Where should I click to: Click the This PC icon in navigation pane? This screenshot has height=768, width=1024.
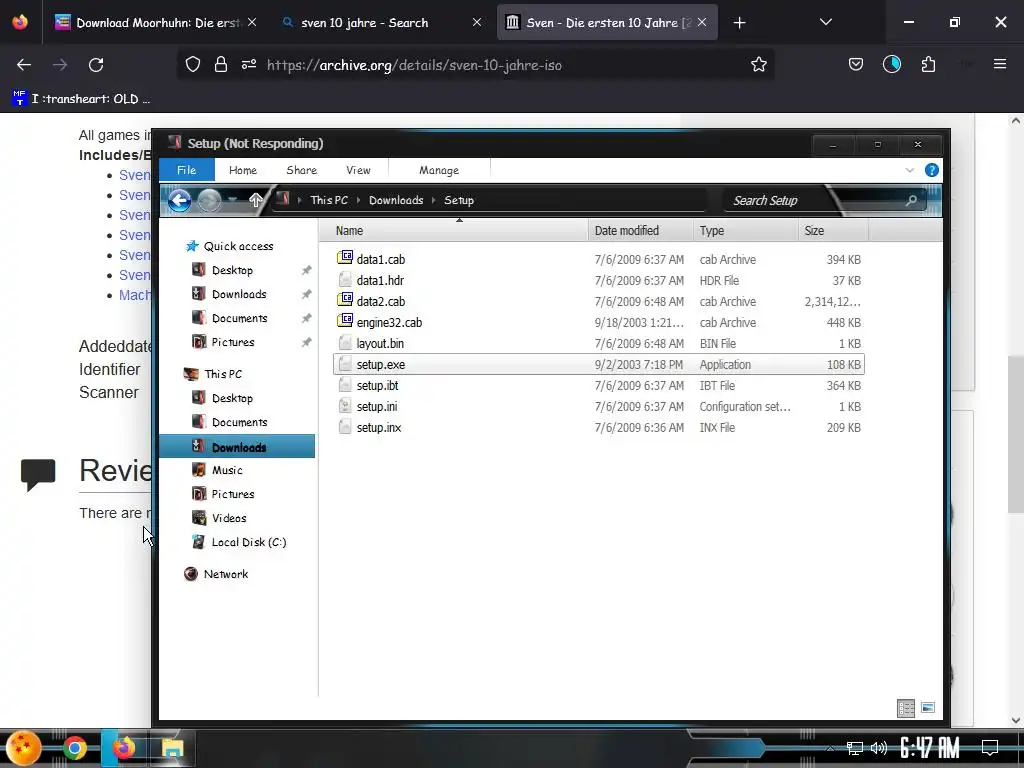pyautogui.click(x=191, y=374)
